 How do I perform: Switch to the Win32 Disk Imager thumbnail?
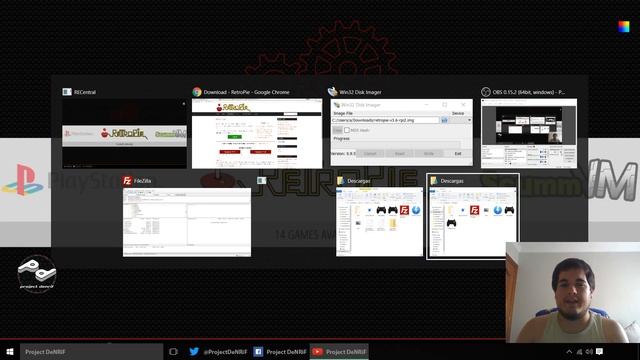coord(402,132)
